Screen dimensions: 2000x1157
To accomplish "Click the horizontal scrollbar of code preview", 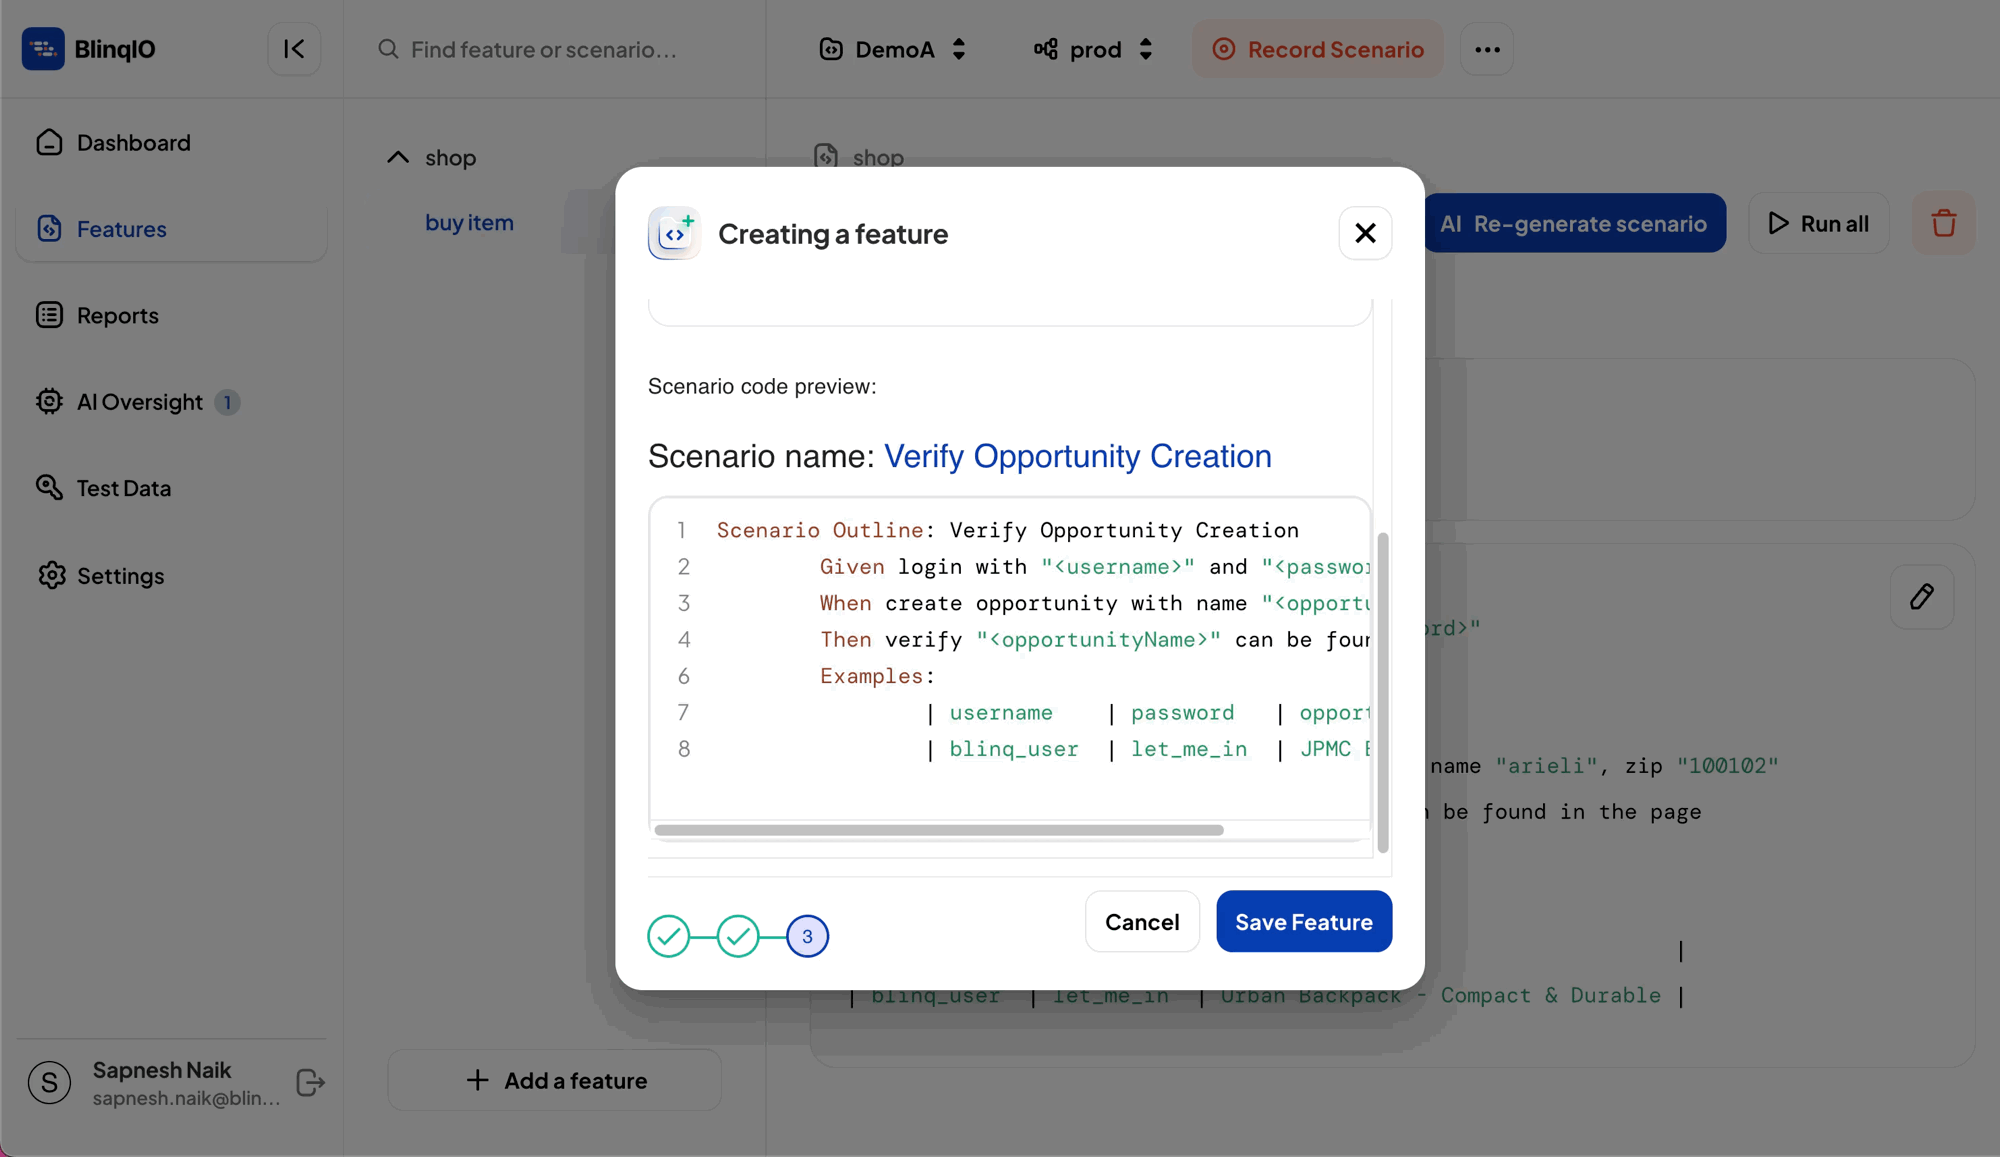I will pos(938,830).
